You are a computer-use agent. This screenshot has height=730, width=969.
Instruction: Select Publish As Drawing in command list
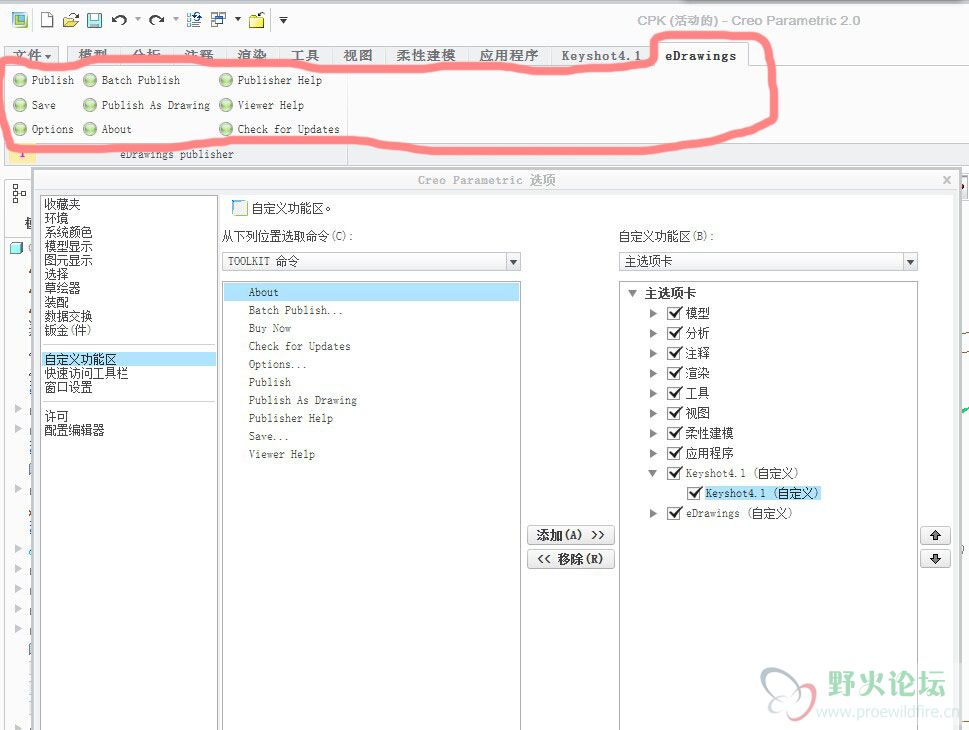pos(371,400)
